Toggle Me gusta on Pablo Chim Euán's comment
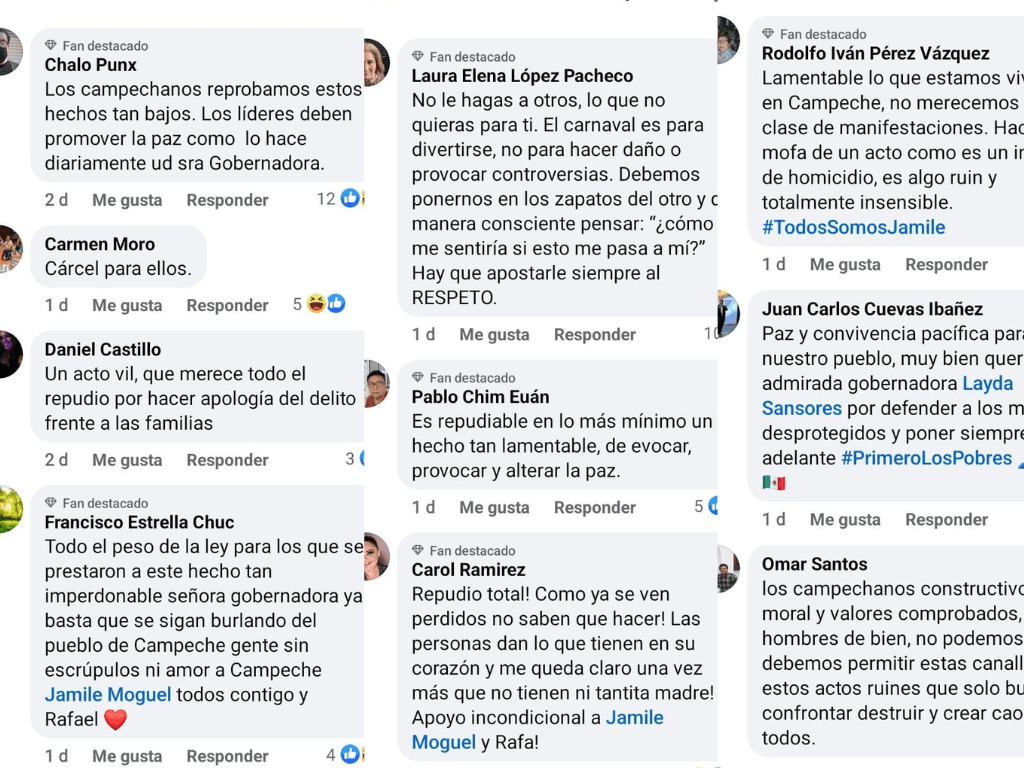1024x768 pixels. click(494, 507)
